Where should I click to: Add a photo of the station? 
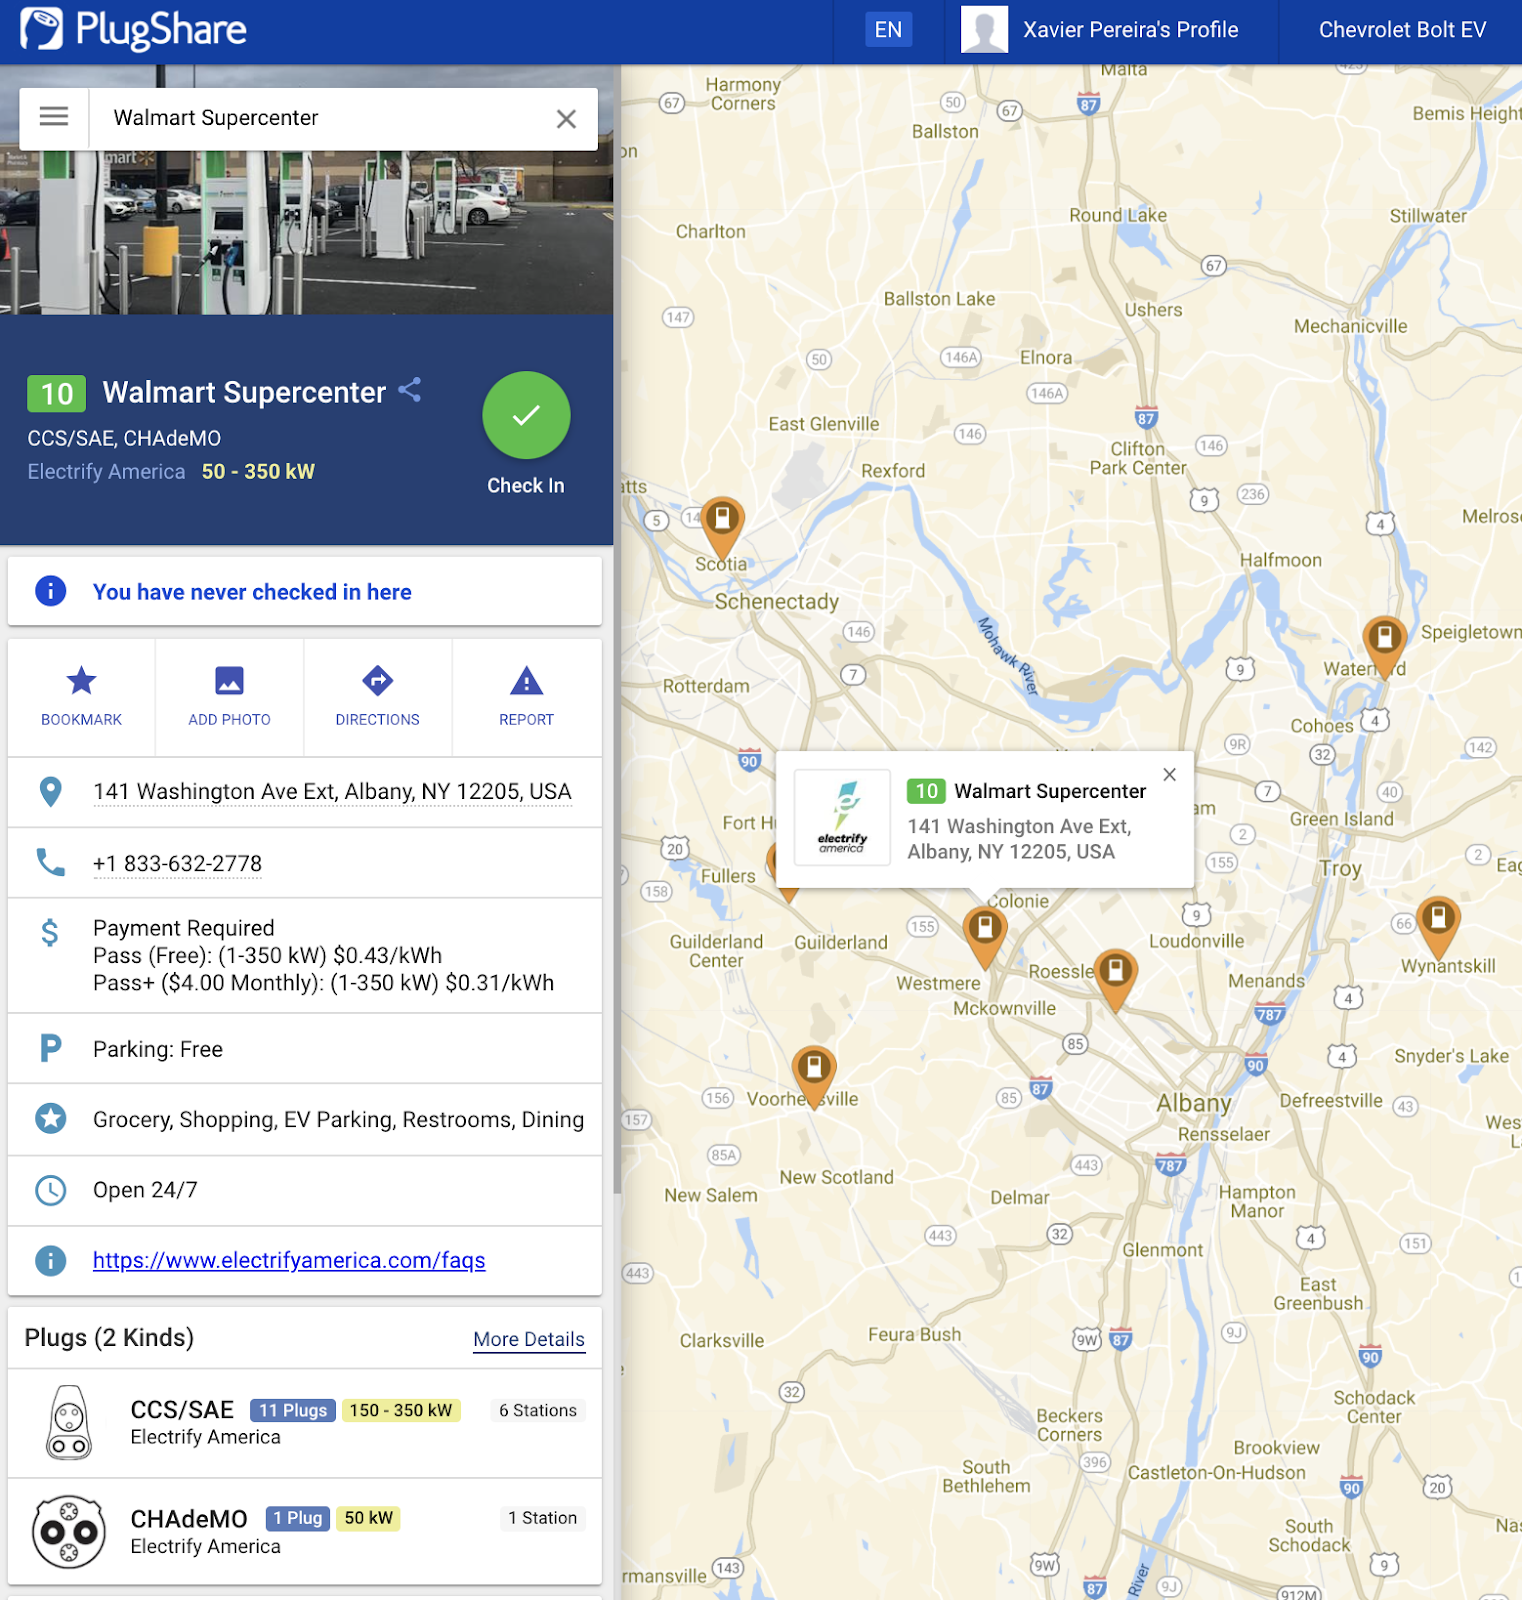point(229,697)
